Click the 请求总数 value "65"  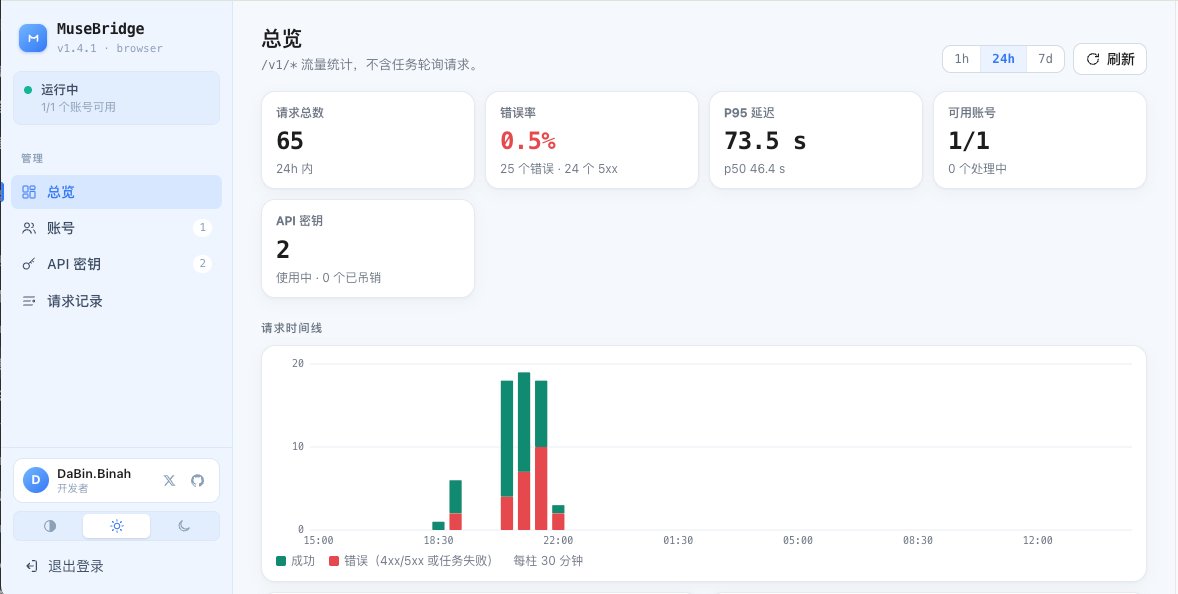pos(290,140)
